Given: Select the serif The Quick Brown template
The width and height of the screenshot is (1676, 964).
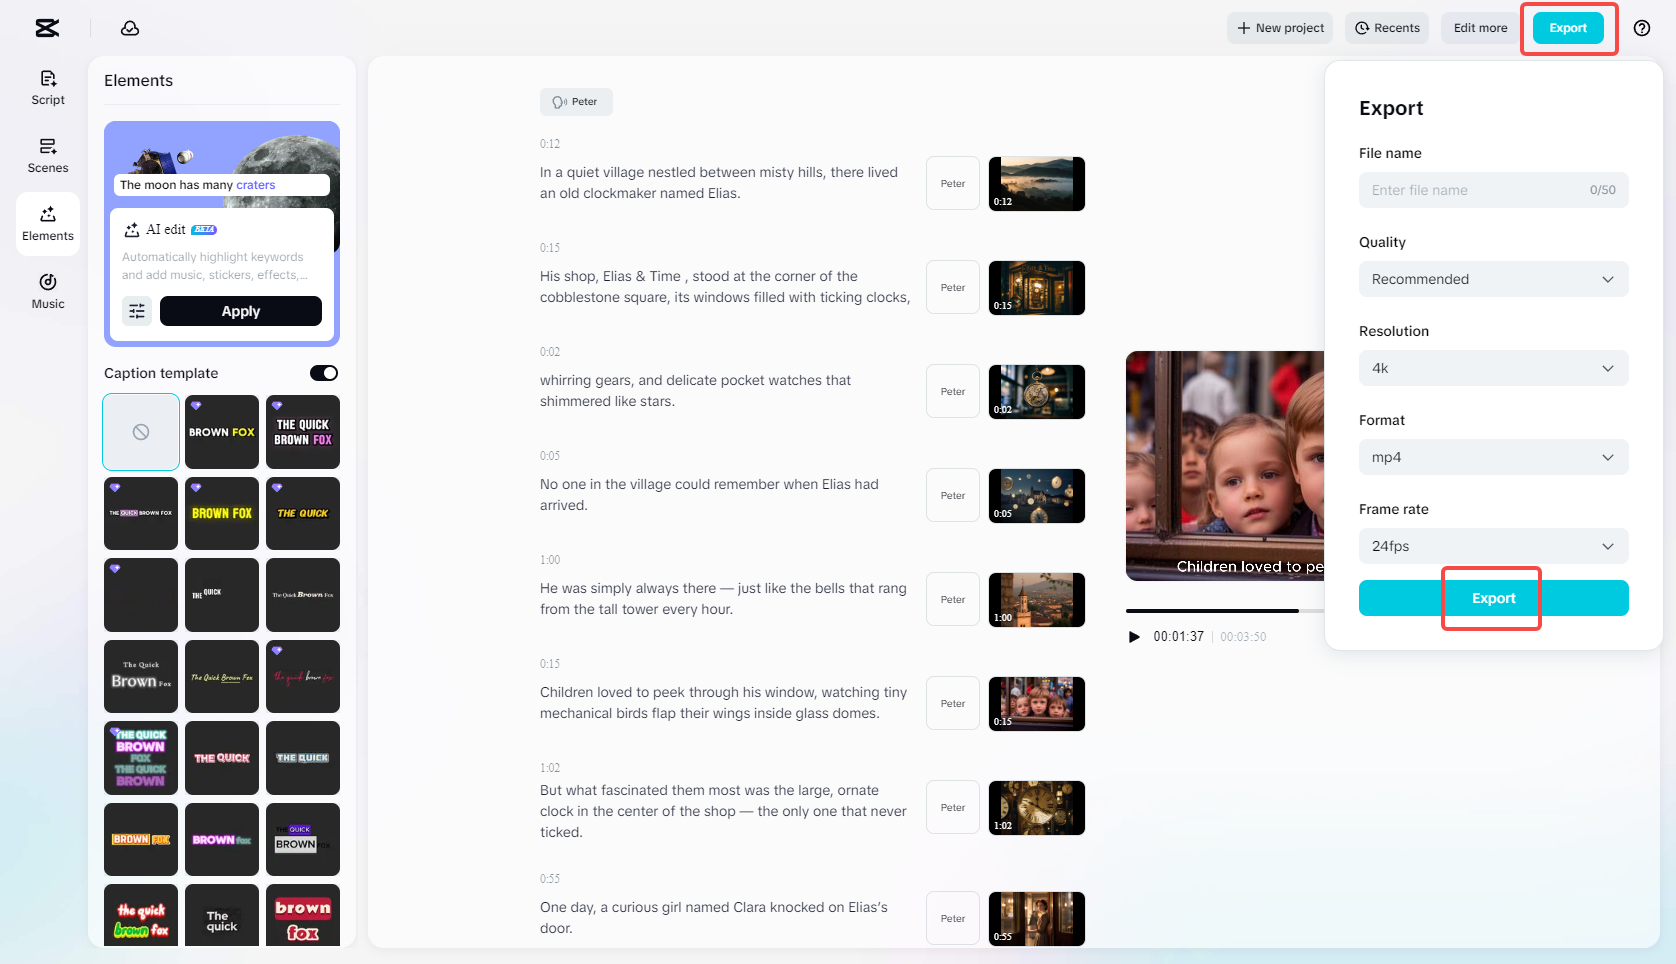Looking at the screenshot, I should [141, 676].
